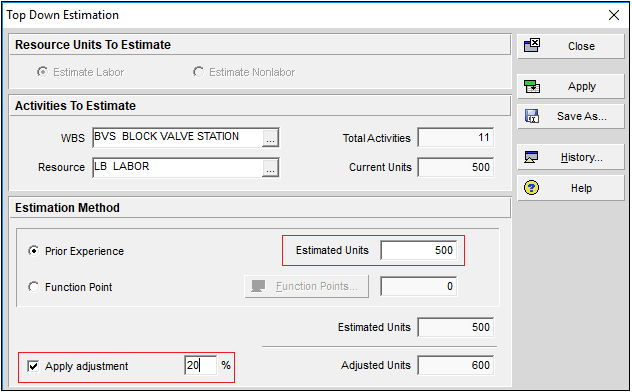The width and height of the screenshot is (632, 392).
Task: Click the Function Point value field showing 0
Action: point(418,286)
